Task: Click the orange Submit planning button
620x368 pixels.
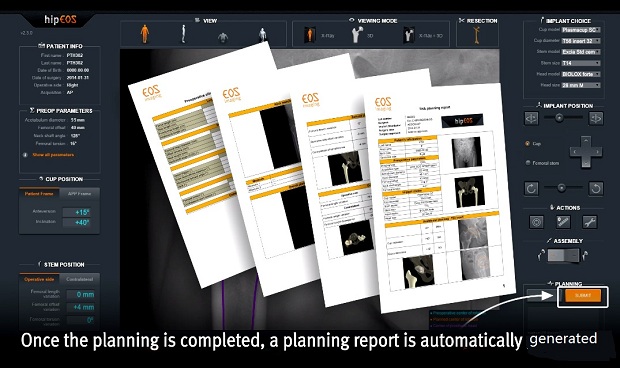Action: click(x=582, y=296)
